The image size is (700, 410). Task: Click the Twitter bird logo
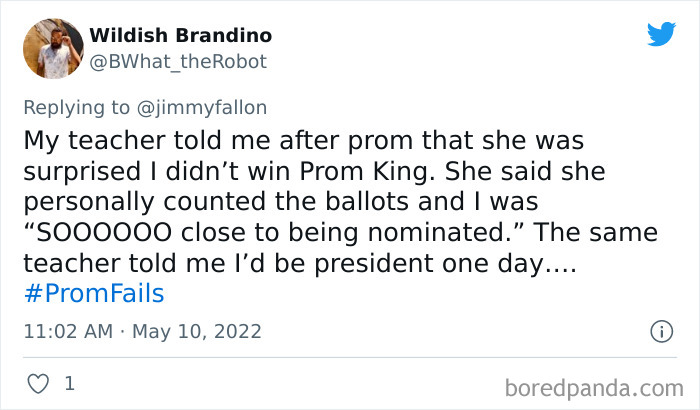[661, 34]
